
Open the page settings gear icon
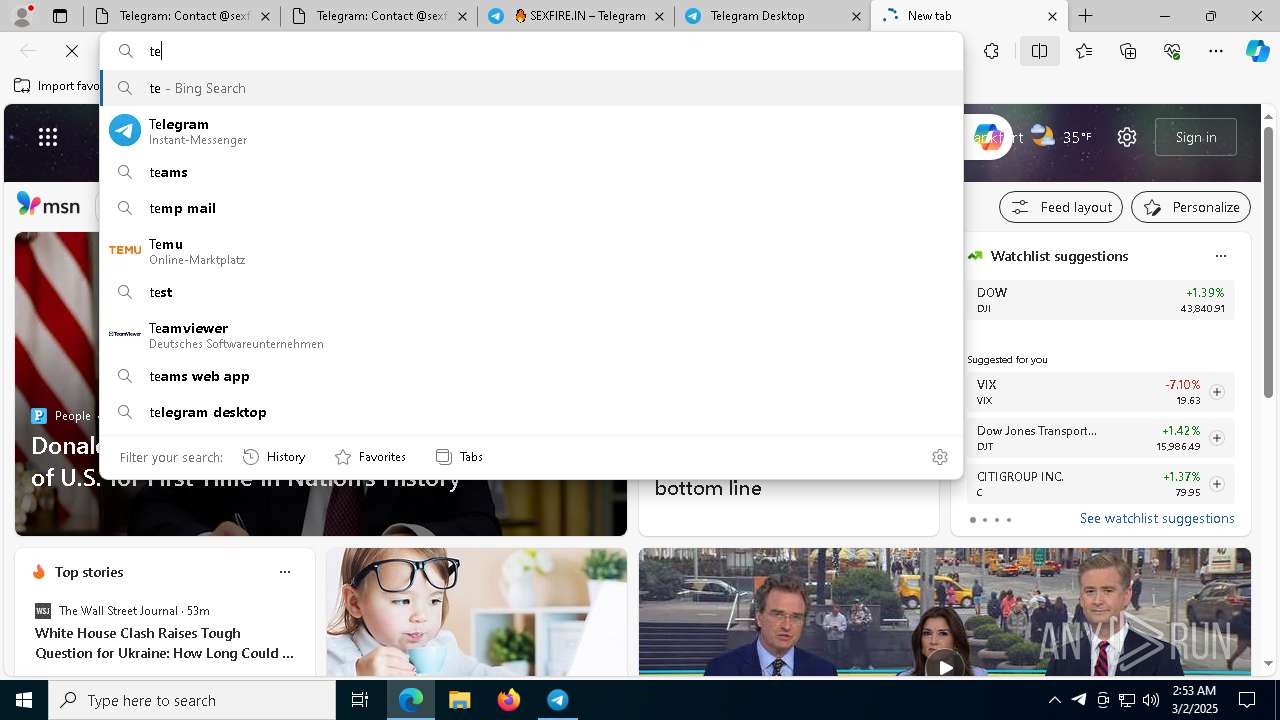click(1127, 137)
